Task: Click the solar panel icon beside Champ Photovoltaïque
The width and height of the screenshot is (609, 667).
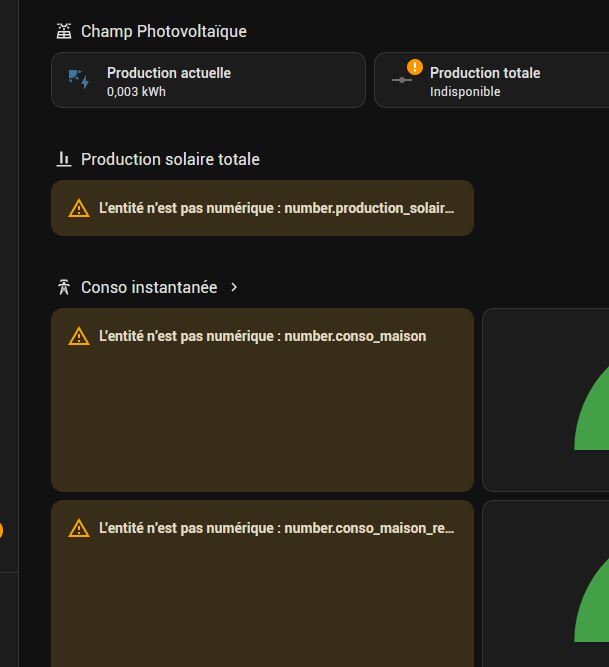Action: click(64, 31)
